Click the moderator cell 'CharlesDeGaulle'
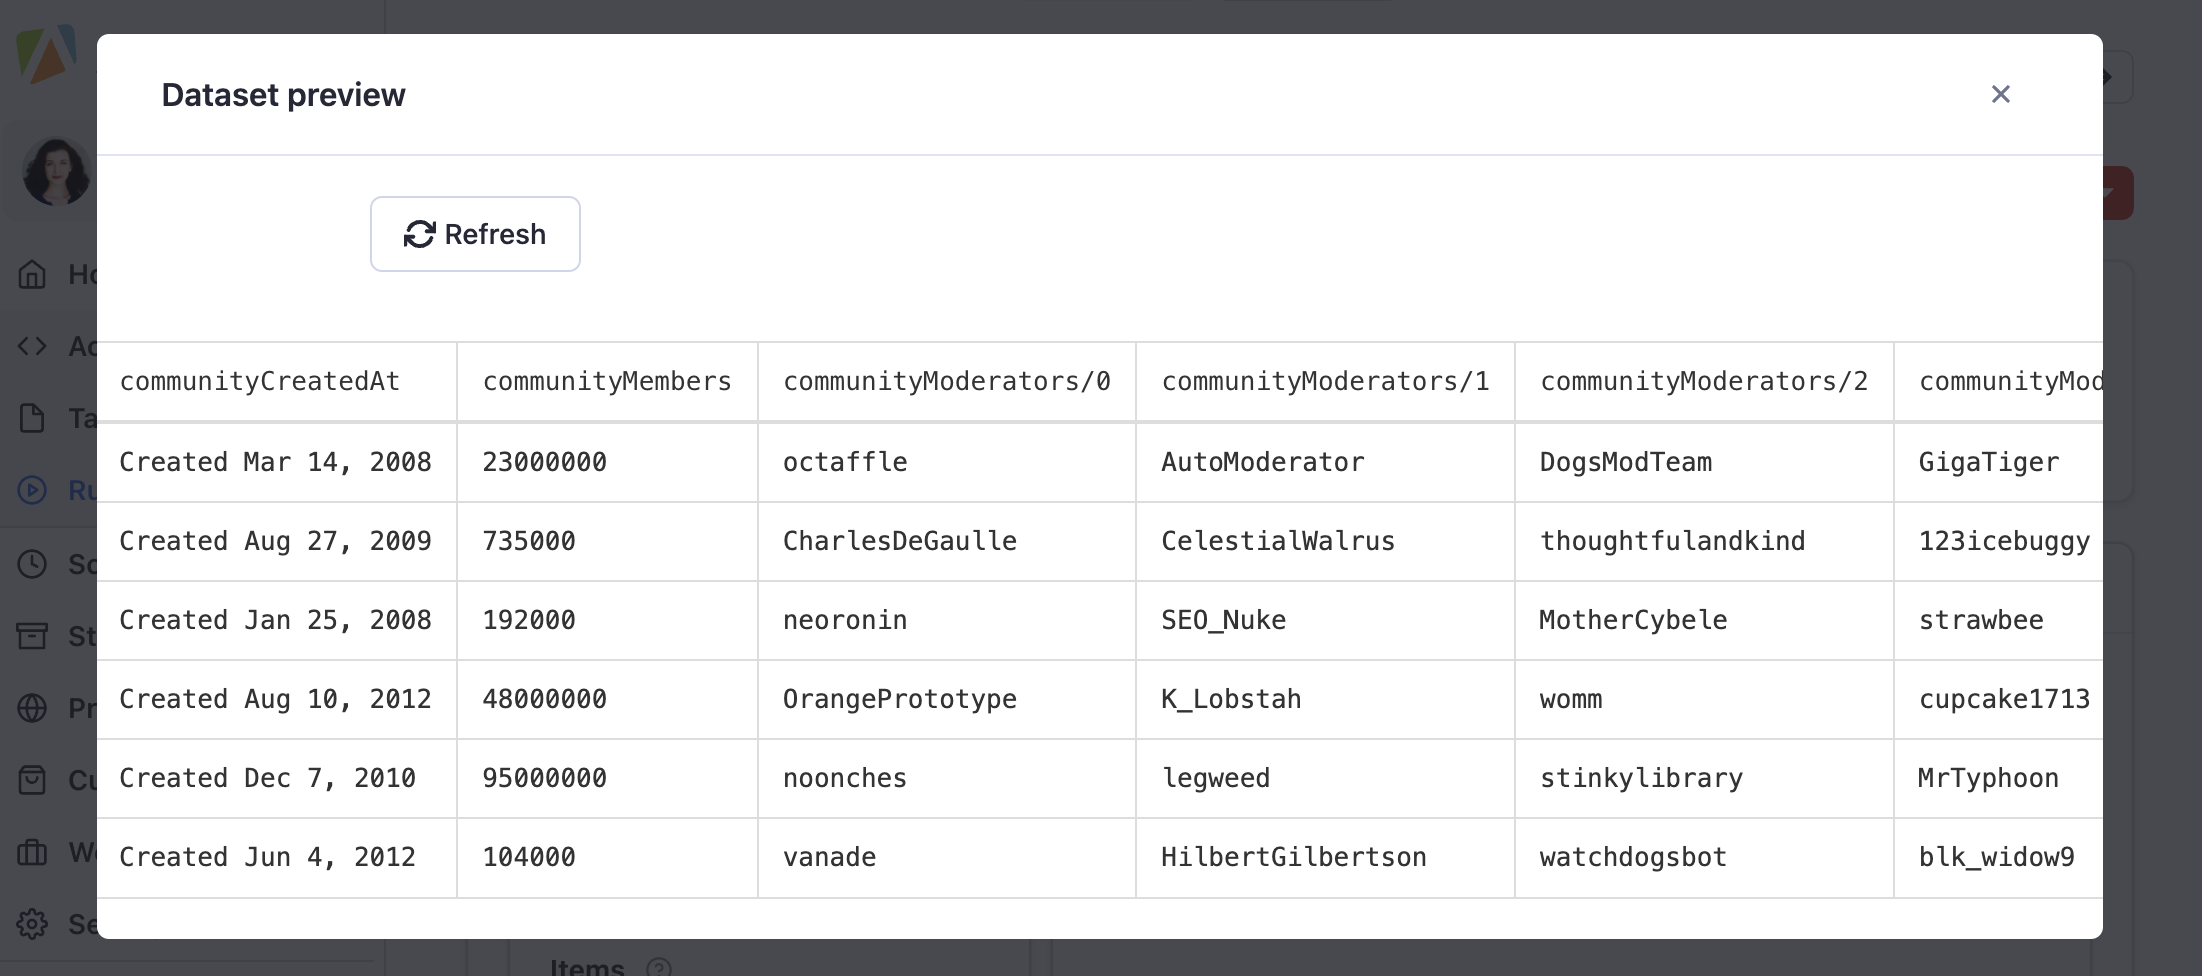Viewport: 2202px width, 976px height. (946, 541)
